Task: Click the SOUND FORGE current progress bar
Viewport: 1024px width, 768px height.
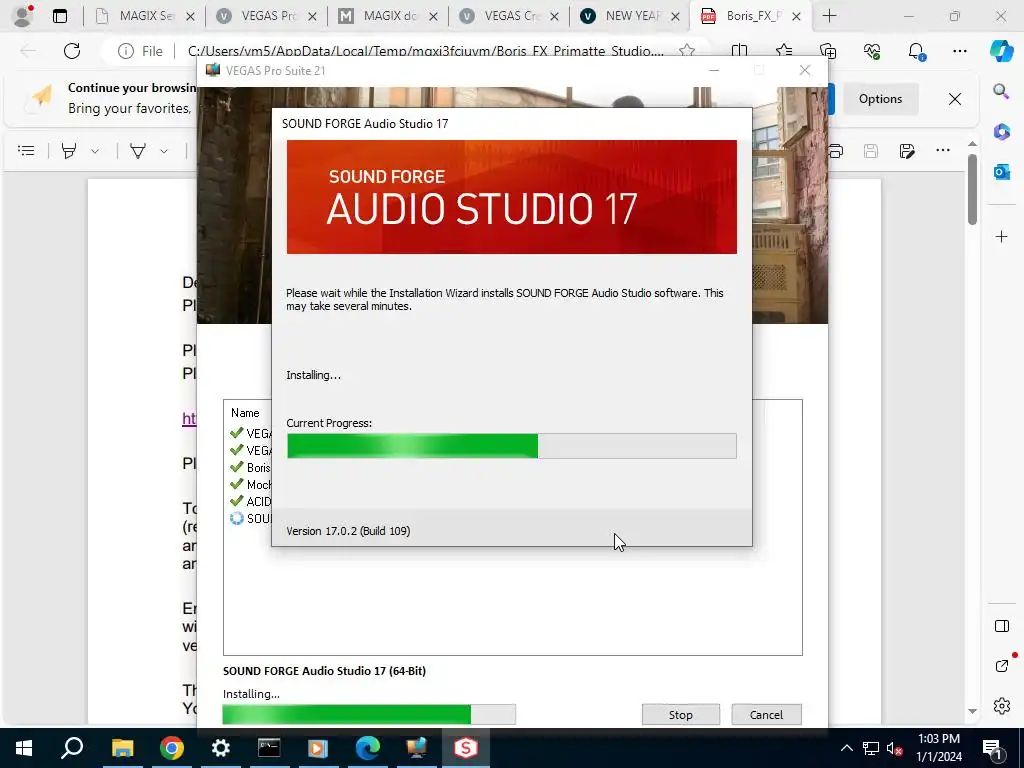Action: (x=511, y=446)
